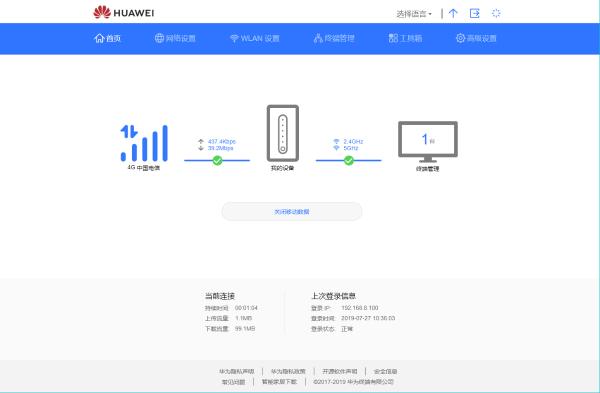The width and height of the screenshot is (600, 393).
Task: Click the 关闭移动数据 button
Action: [292, 212]
